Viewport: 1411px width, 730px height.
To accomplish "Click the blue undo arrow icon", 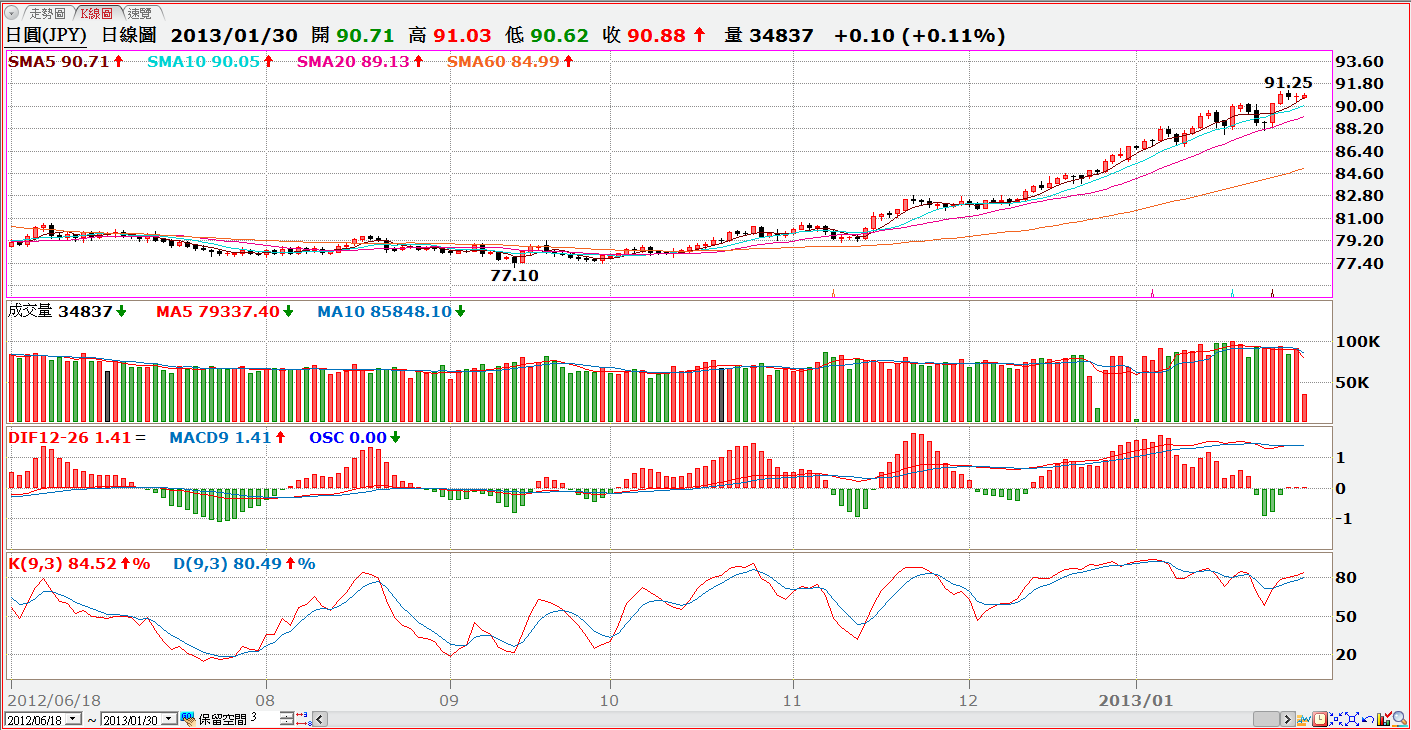I will tap(1368, 719).
